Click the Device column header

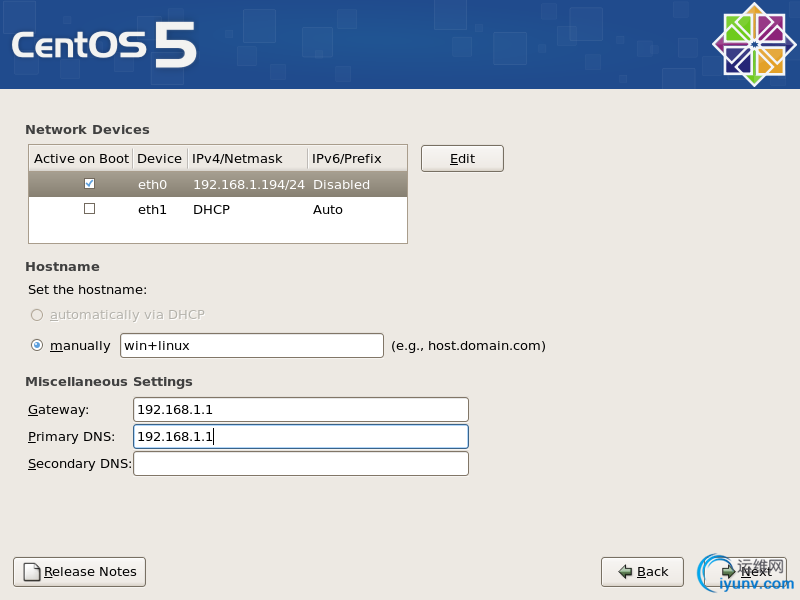(x=160, y=159)
